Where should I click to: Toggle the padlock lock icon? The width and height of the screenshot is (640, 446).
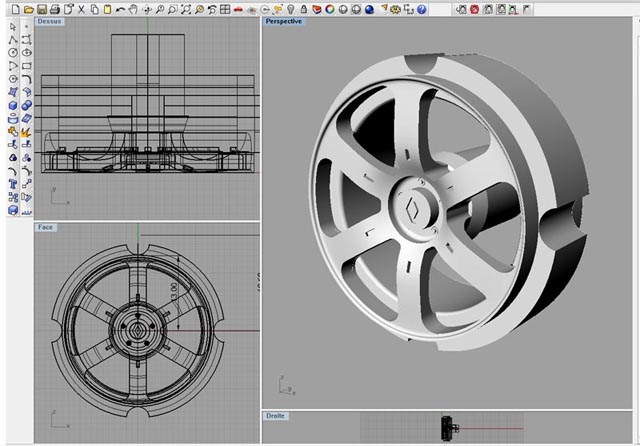[x=303, y=9]
